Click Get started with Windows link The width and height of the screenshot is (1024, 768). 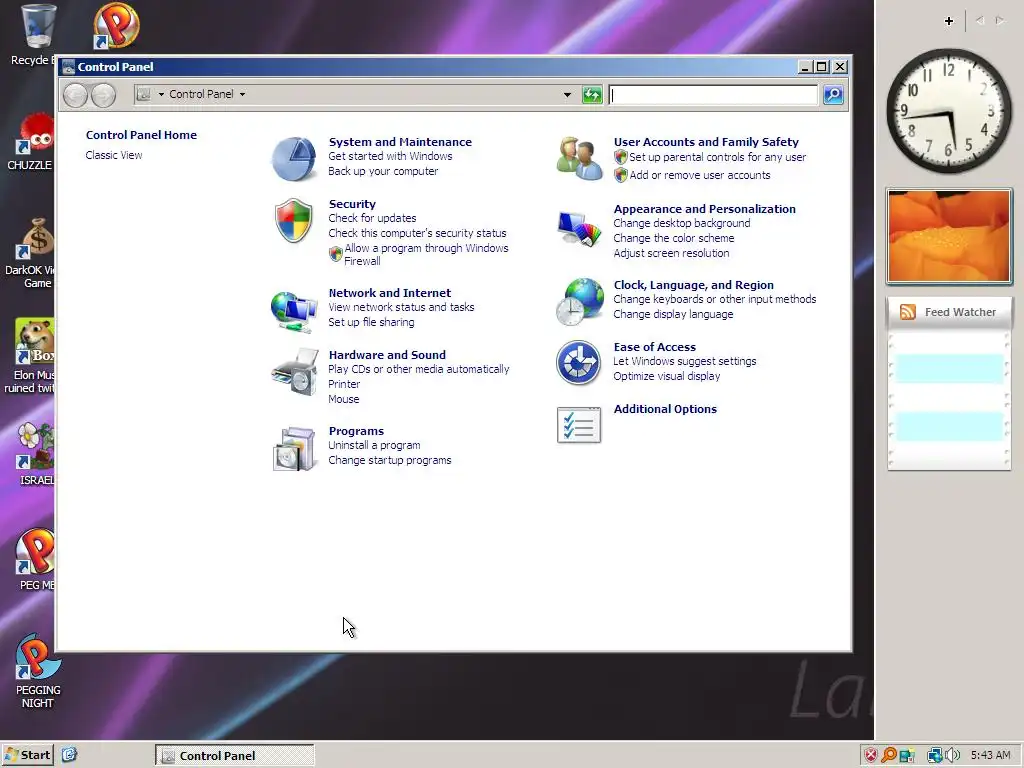coord(391,157)
